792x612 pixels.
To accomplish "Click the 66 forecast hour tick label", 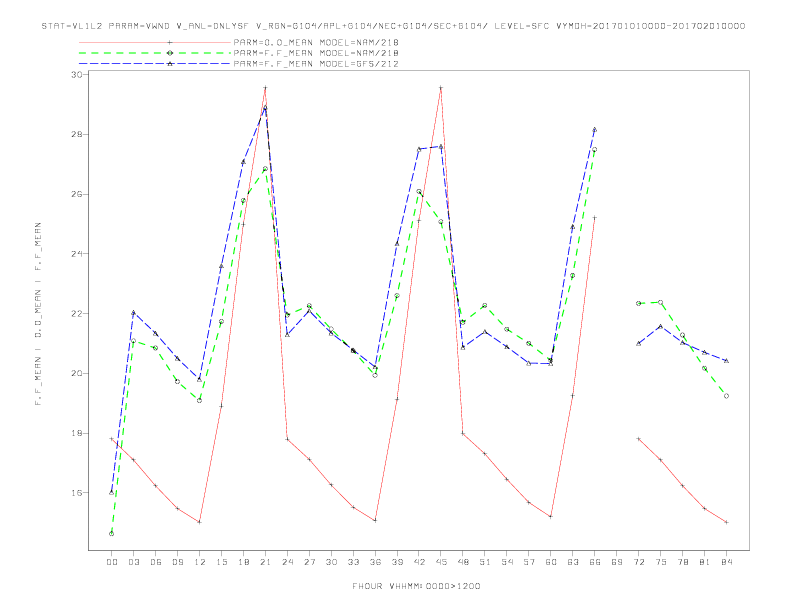I will (x=595, y=562).
